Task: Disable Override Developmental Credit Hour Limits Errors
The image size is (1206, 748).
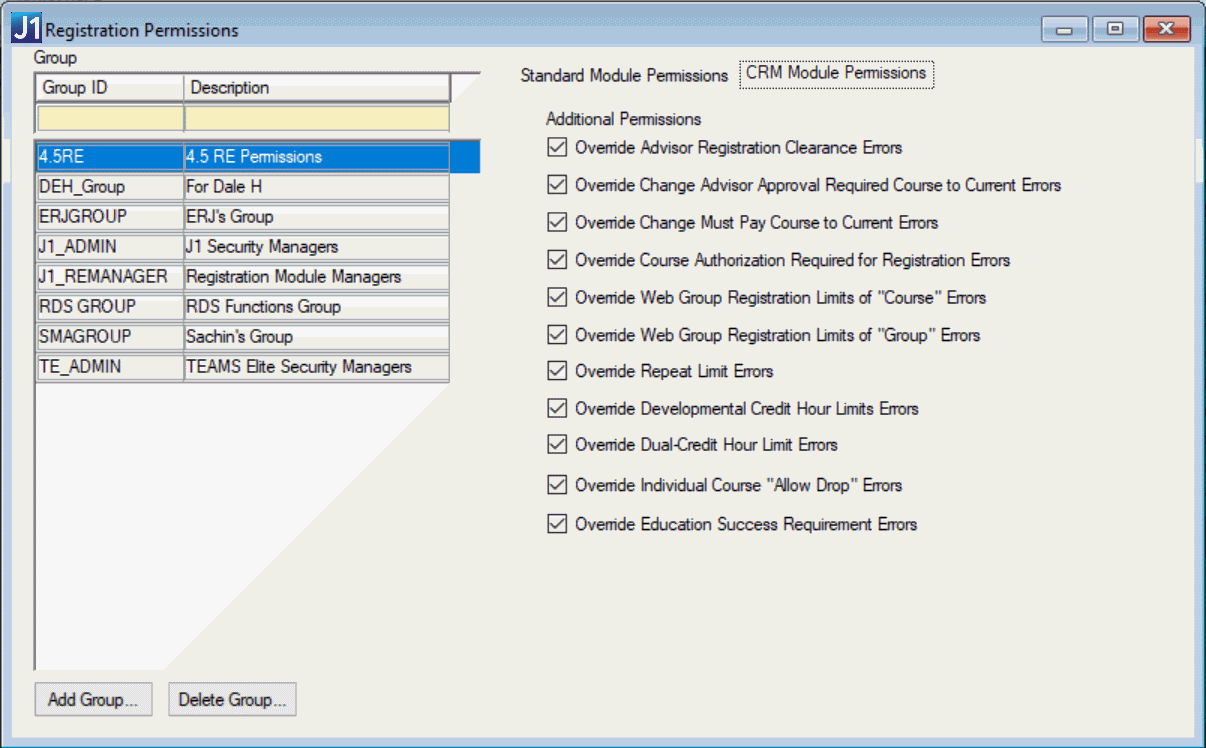Action: [x=557, y=408]
